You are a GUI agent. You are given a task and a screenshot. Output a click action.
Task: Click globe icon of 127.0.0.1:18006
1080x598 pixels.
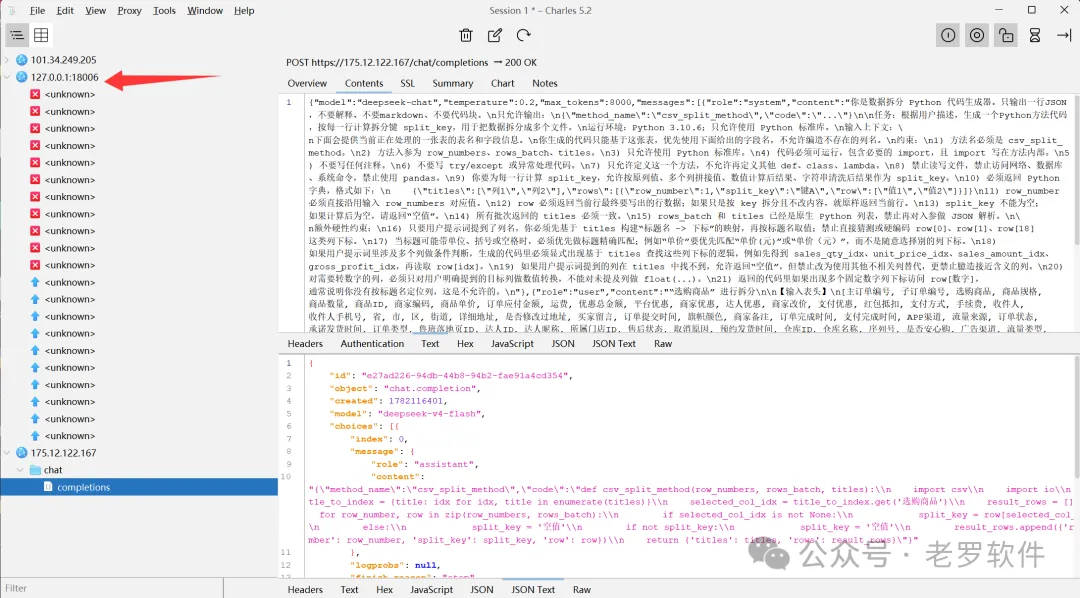click(21, 77)
